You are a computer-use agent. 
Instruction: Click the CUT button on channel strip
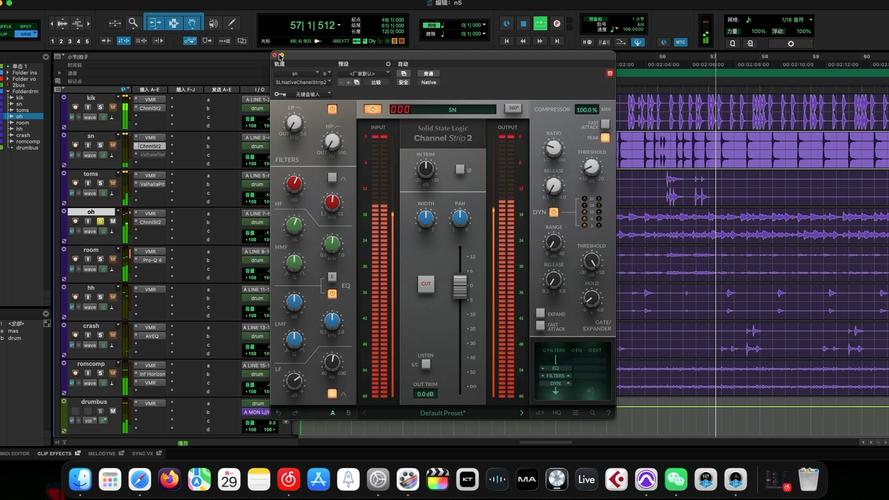click(426, 284)
